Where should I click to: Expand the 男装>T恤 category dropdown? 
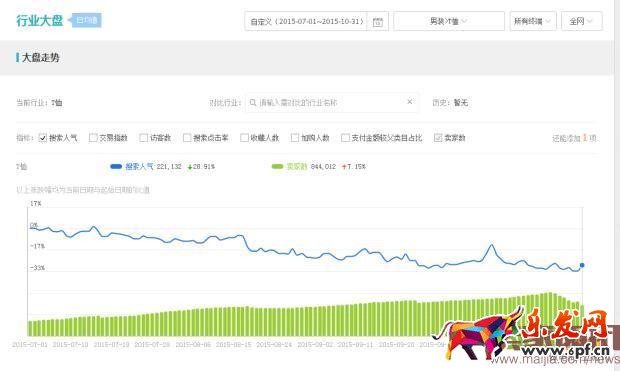[449, 21]
